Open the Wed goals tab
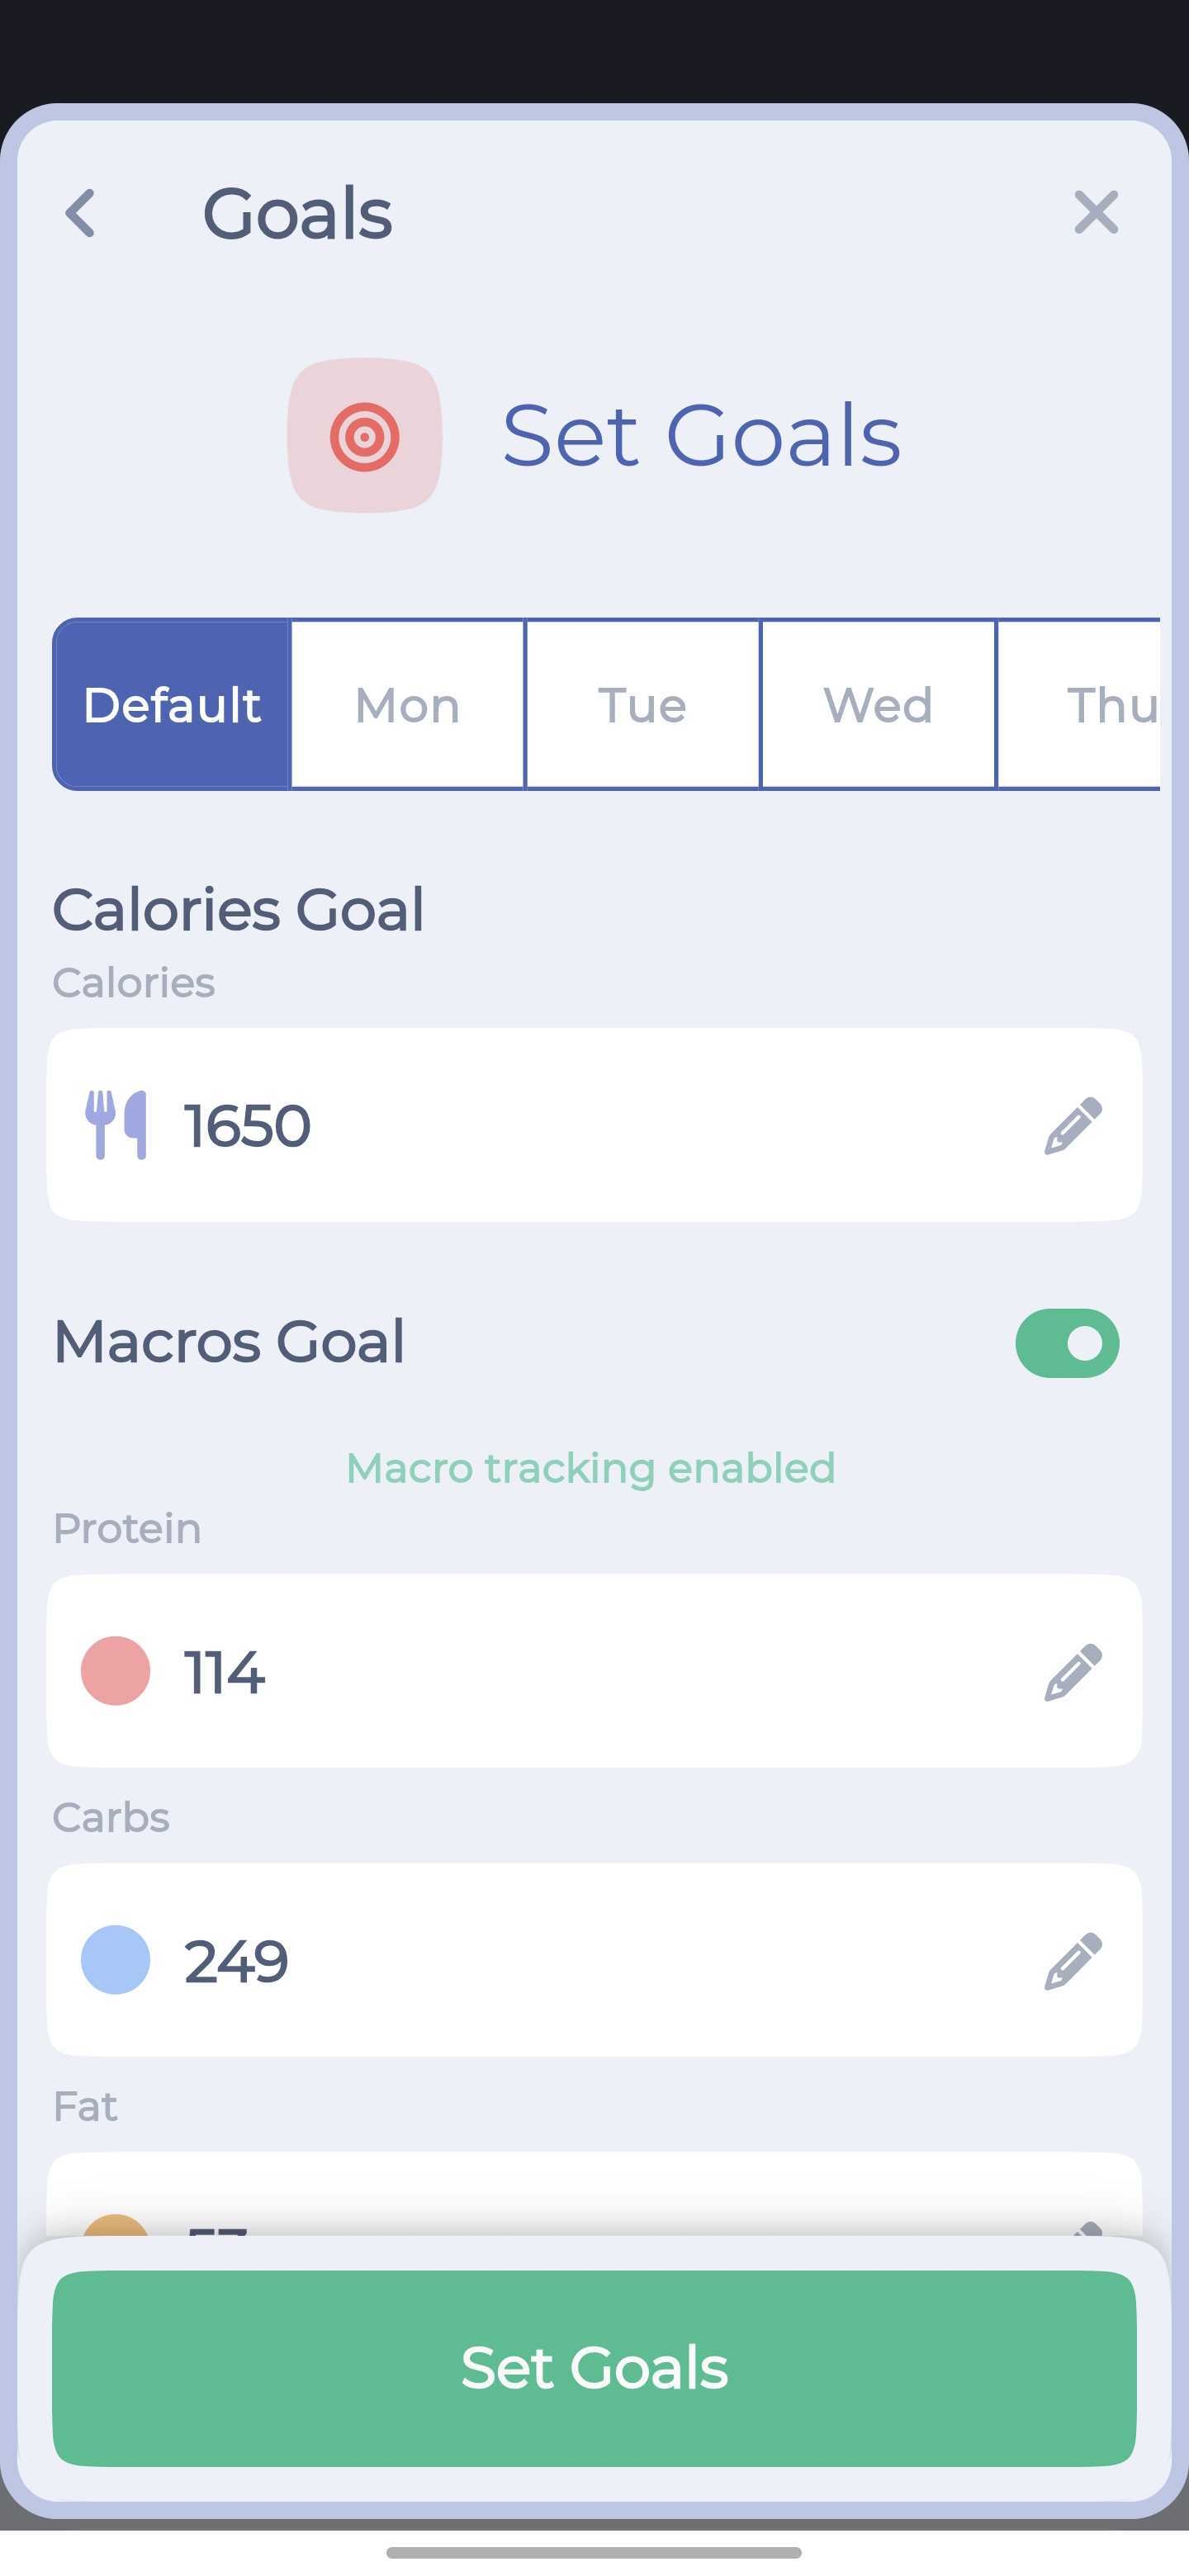Screen dimensions: 1189x2576 877,705
